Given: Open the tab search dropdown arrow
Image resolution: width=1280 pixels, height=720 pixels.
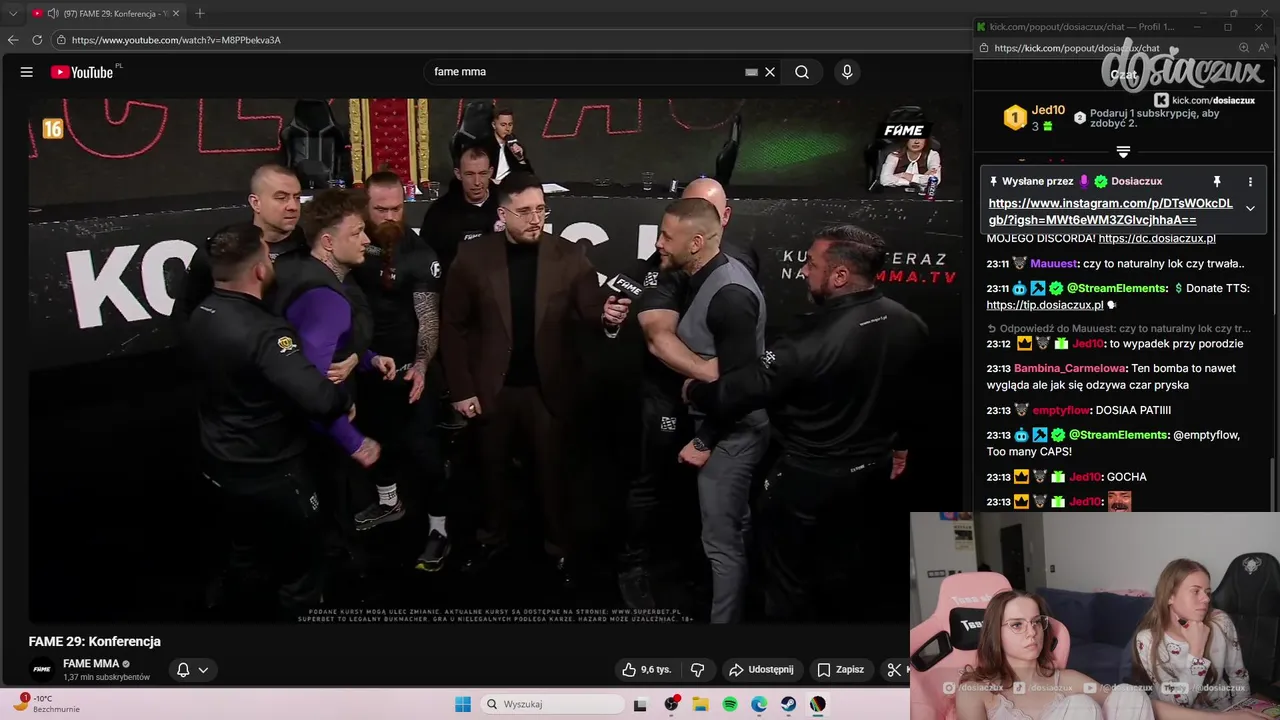Looking at the screenshot, I should click(x=13, y=13).
